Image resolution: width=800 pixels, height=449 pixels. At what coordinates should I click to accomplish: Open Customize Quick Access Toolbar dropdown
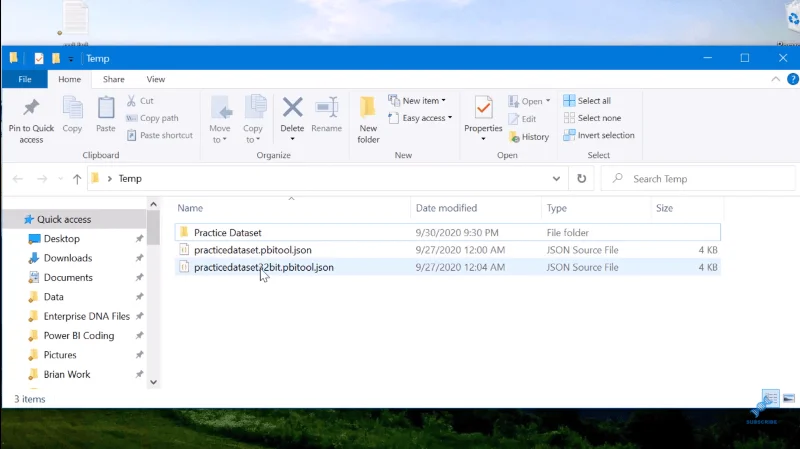[70, 59]
